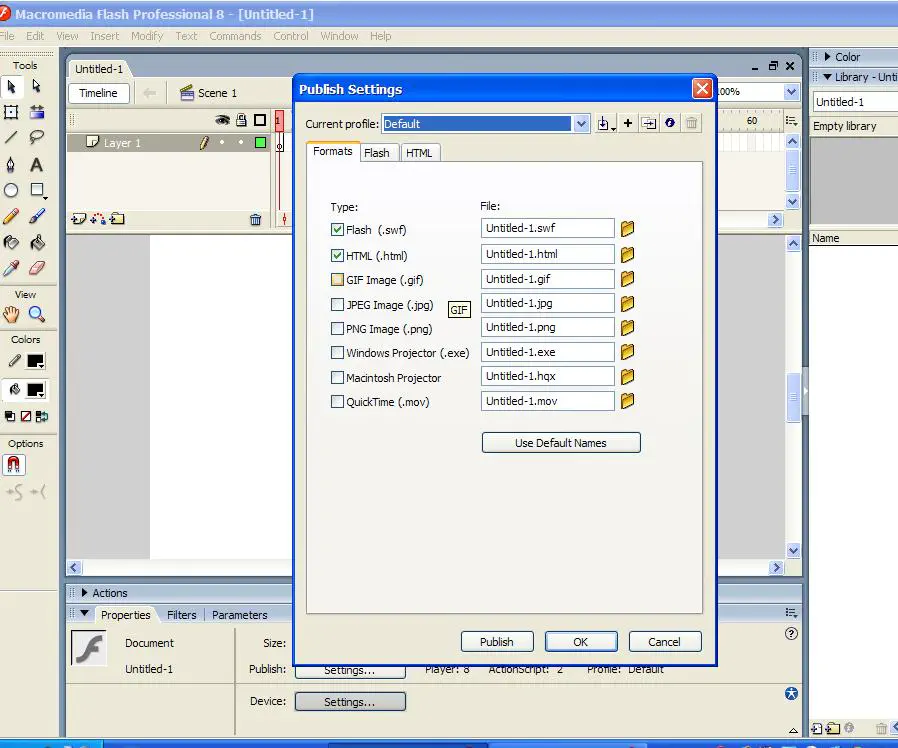Open the HTML settings tab

(419, 153)
